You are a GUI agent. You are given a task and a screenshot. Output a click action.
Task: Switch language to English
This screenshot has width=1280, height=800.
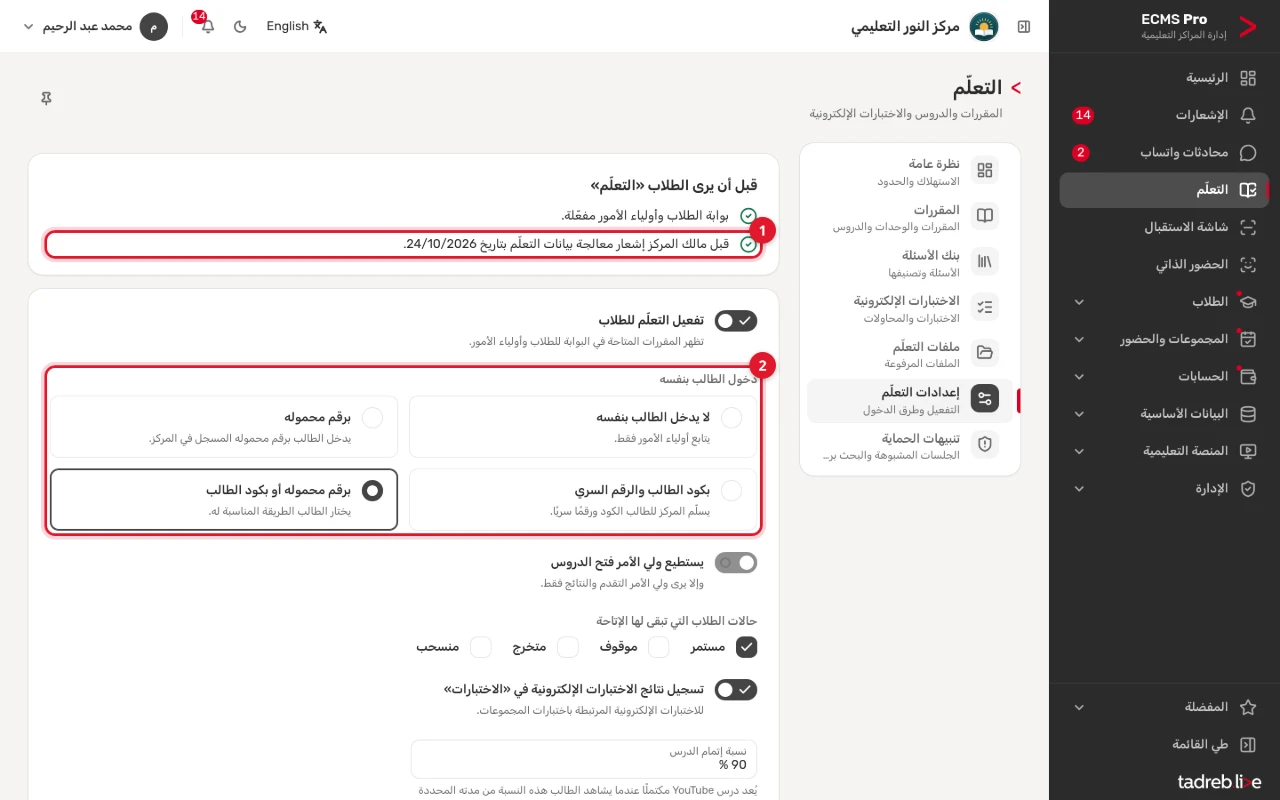coord(296,26)
